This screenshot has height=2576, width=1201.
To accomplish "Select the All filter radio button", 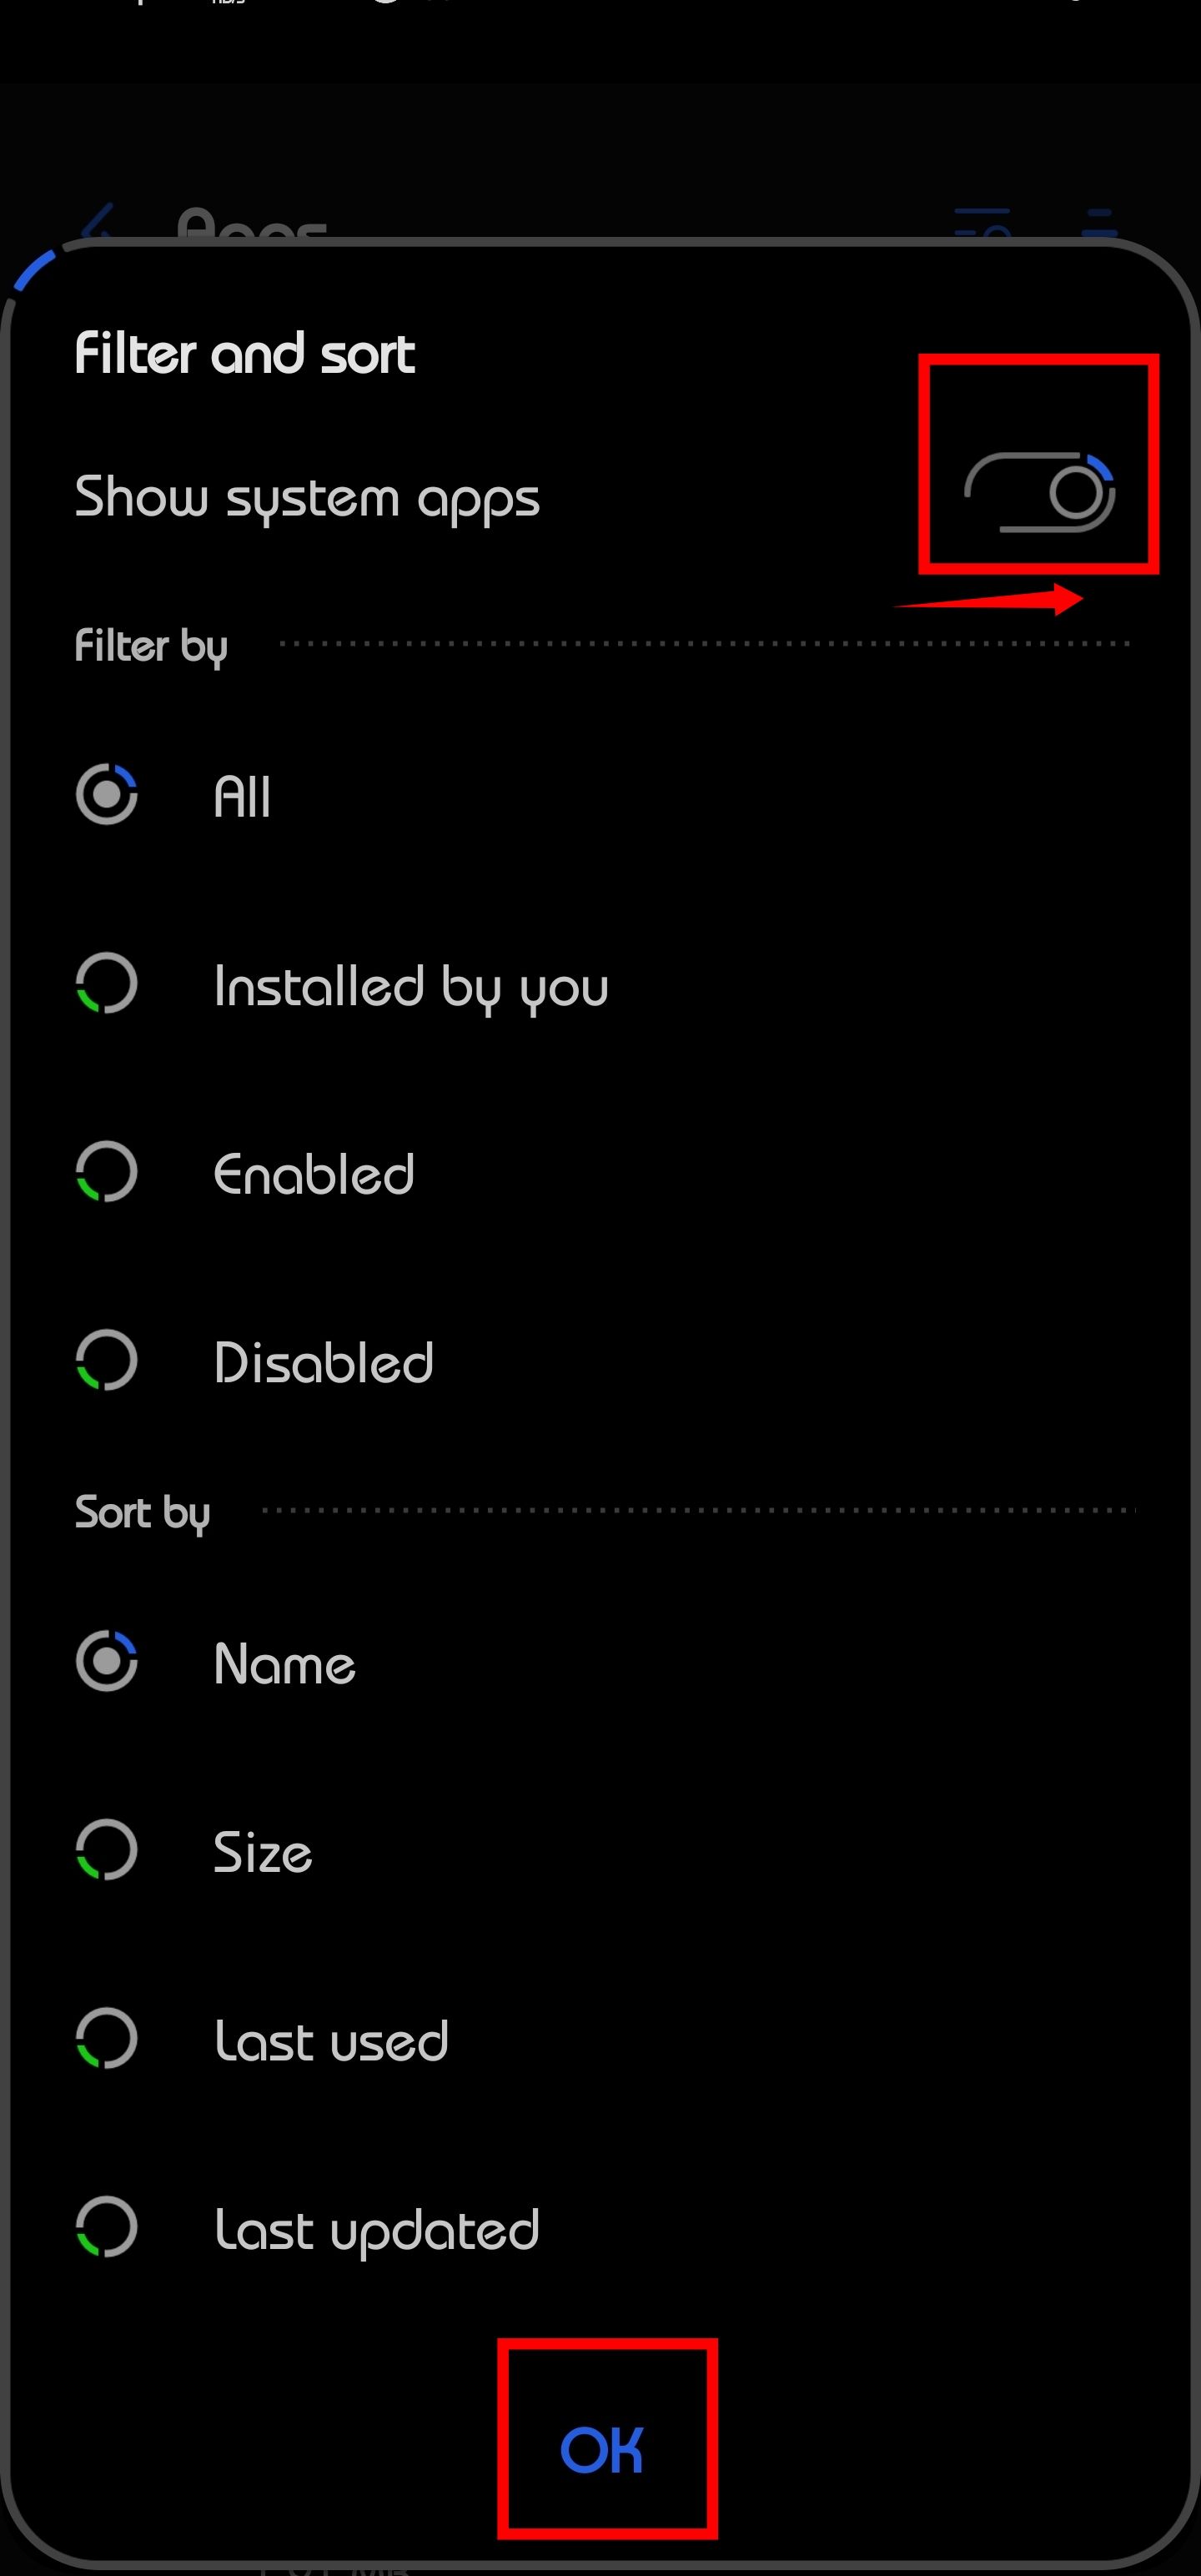I will pyautogui.click(x=107, y=795).
